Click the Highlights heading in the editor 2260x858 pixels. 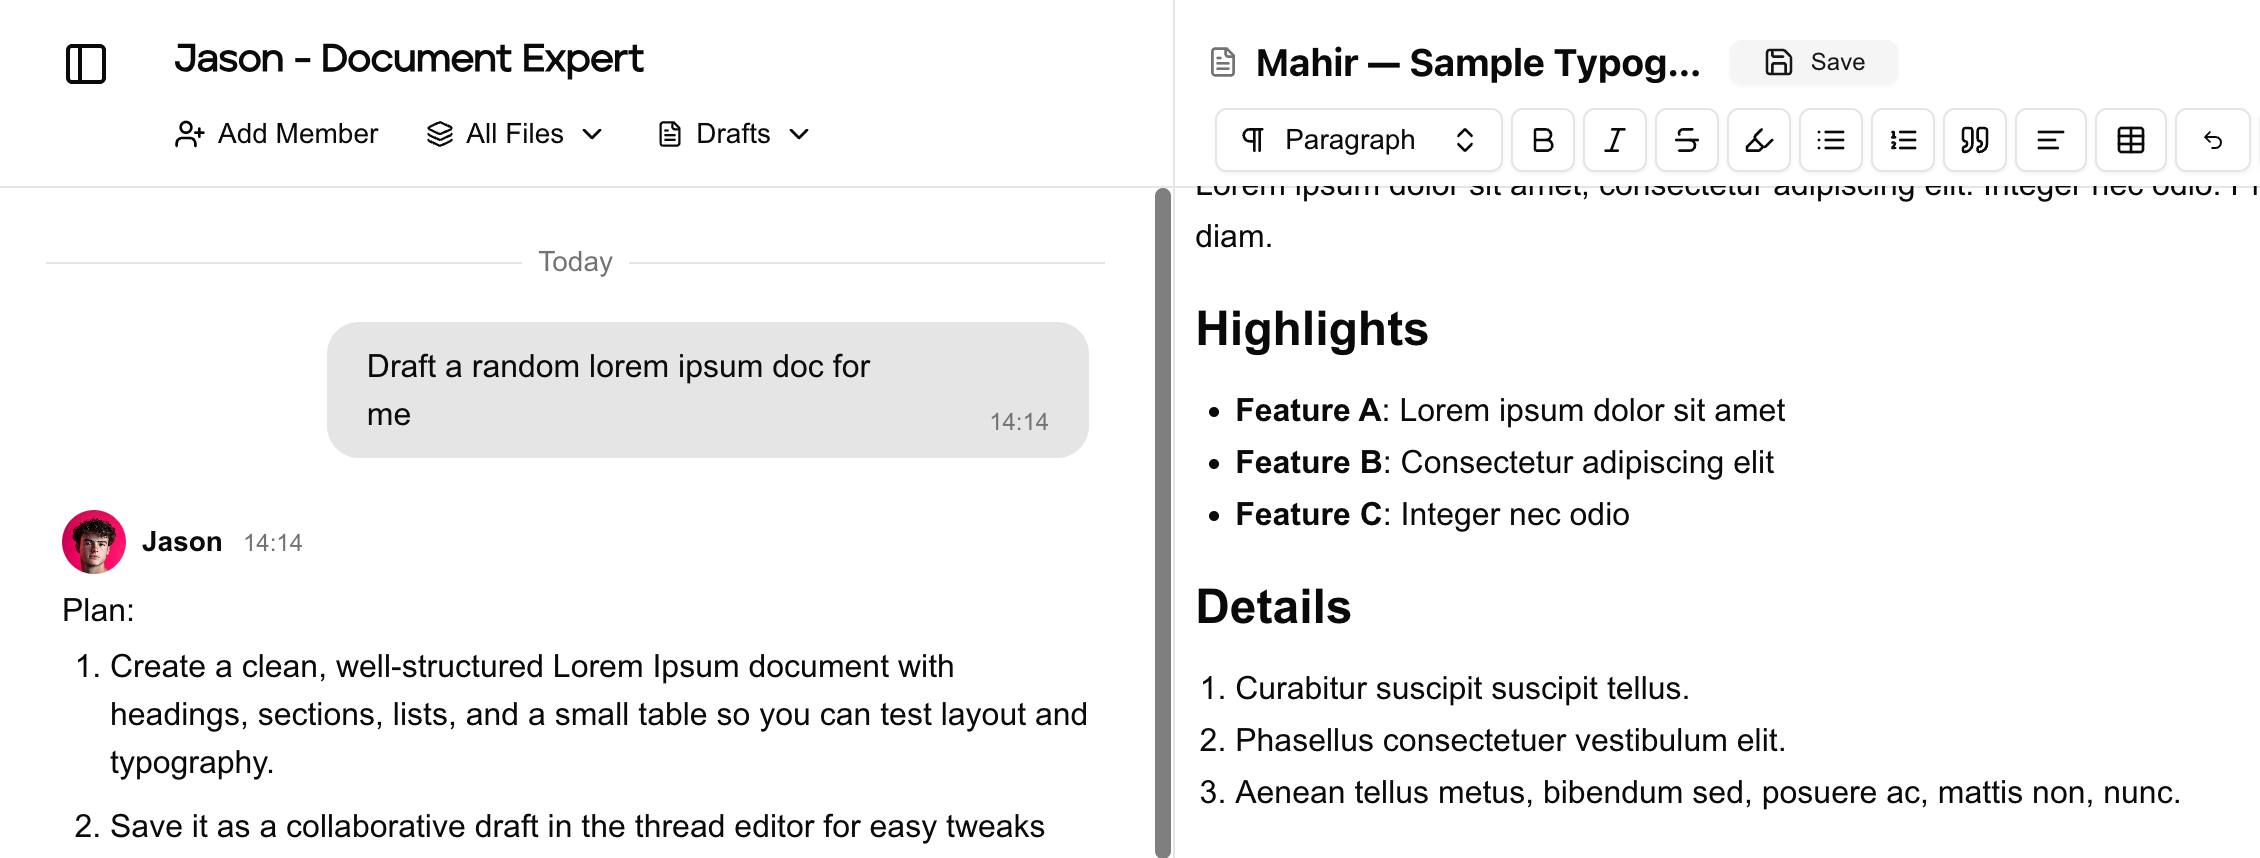tap(1312, 329)
